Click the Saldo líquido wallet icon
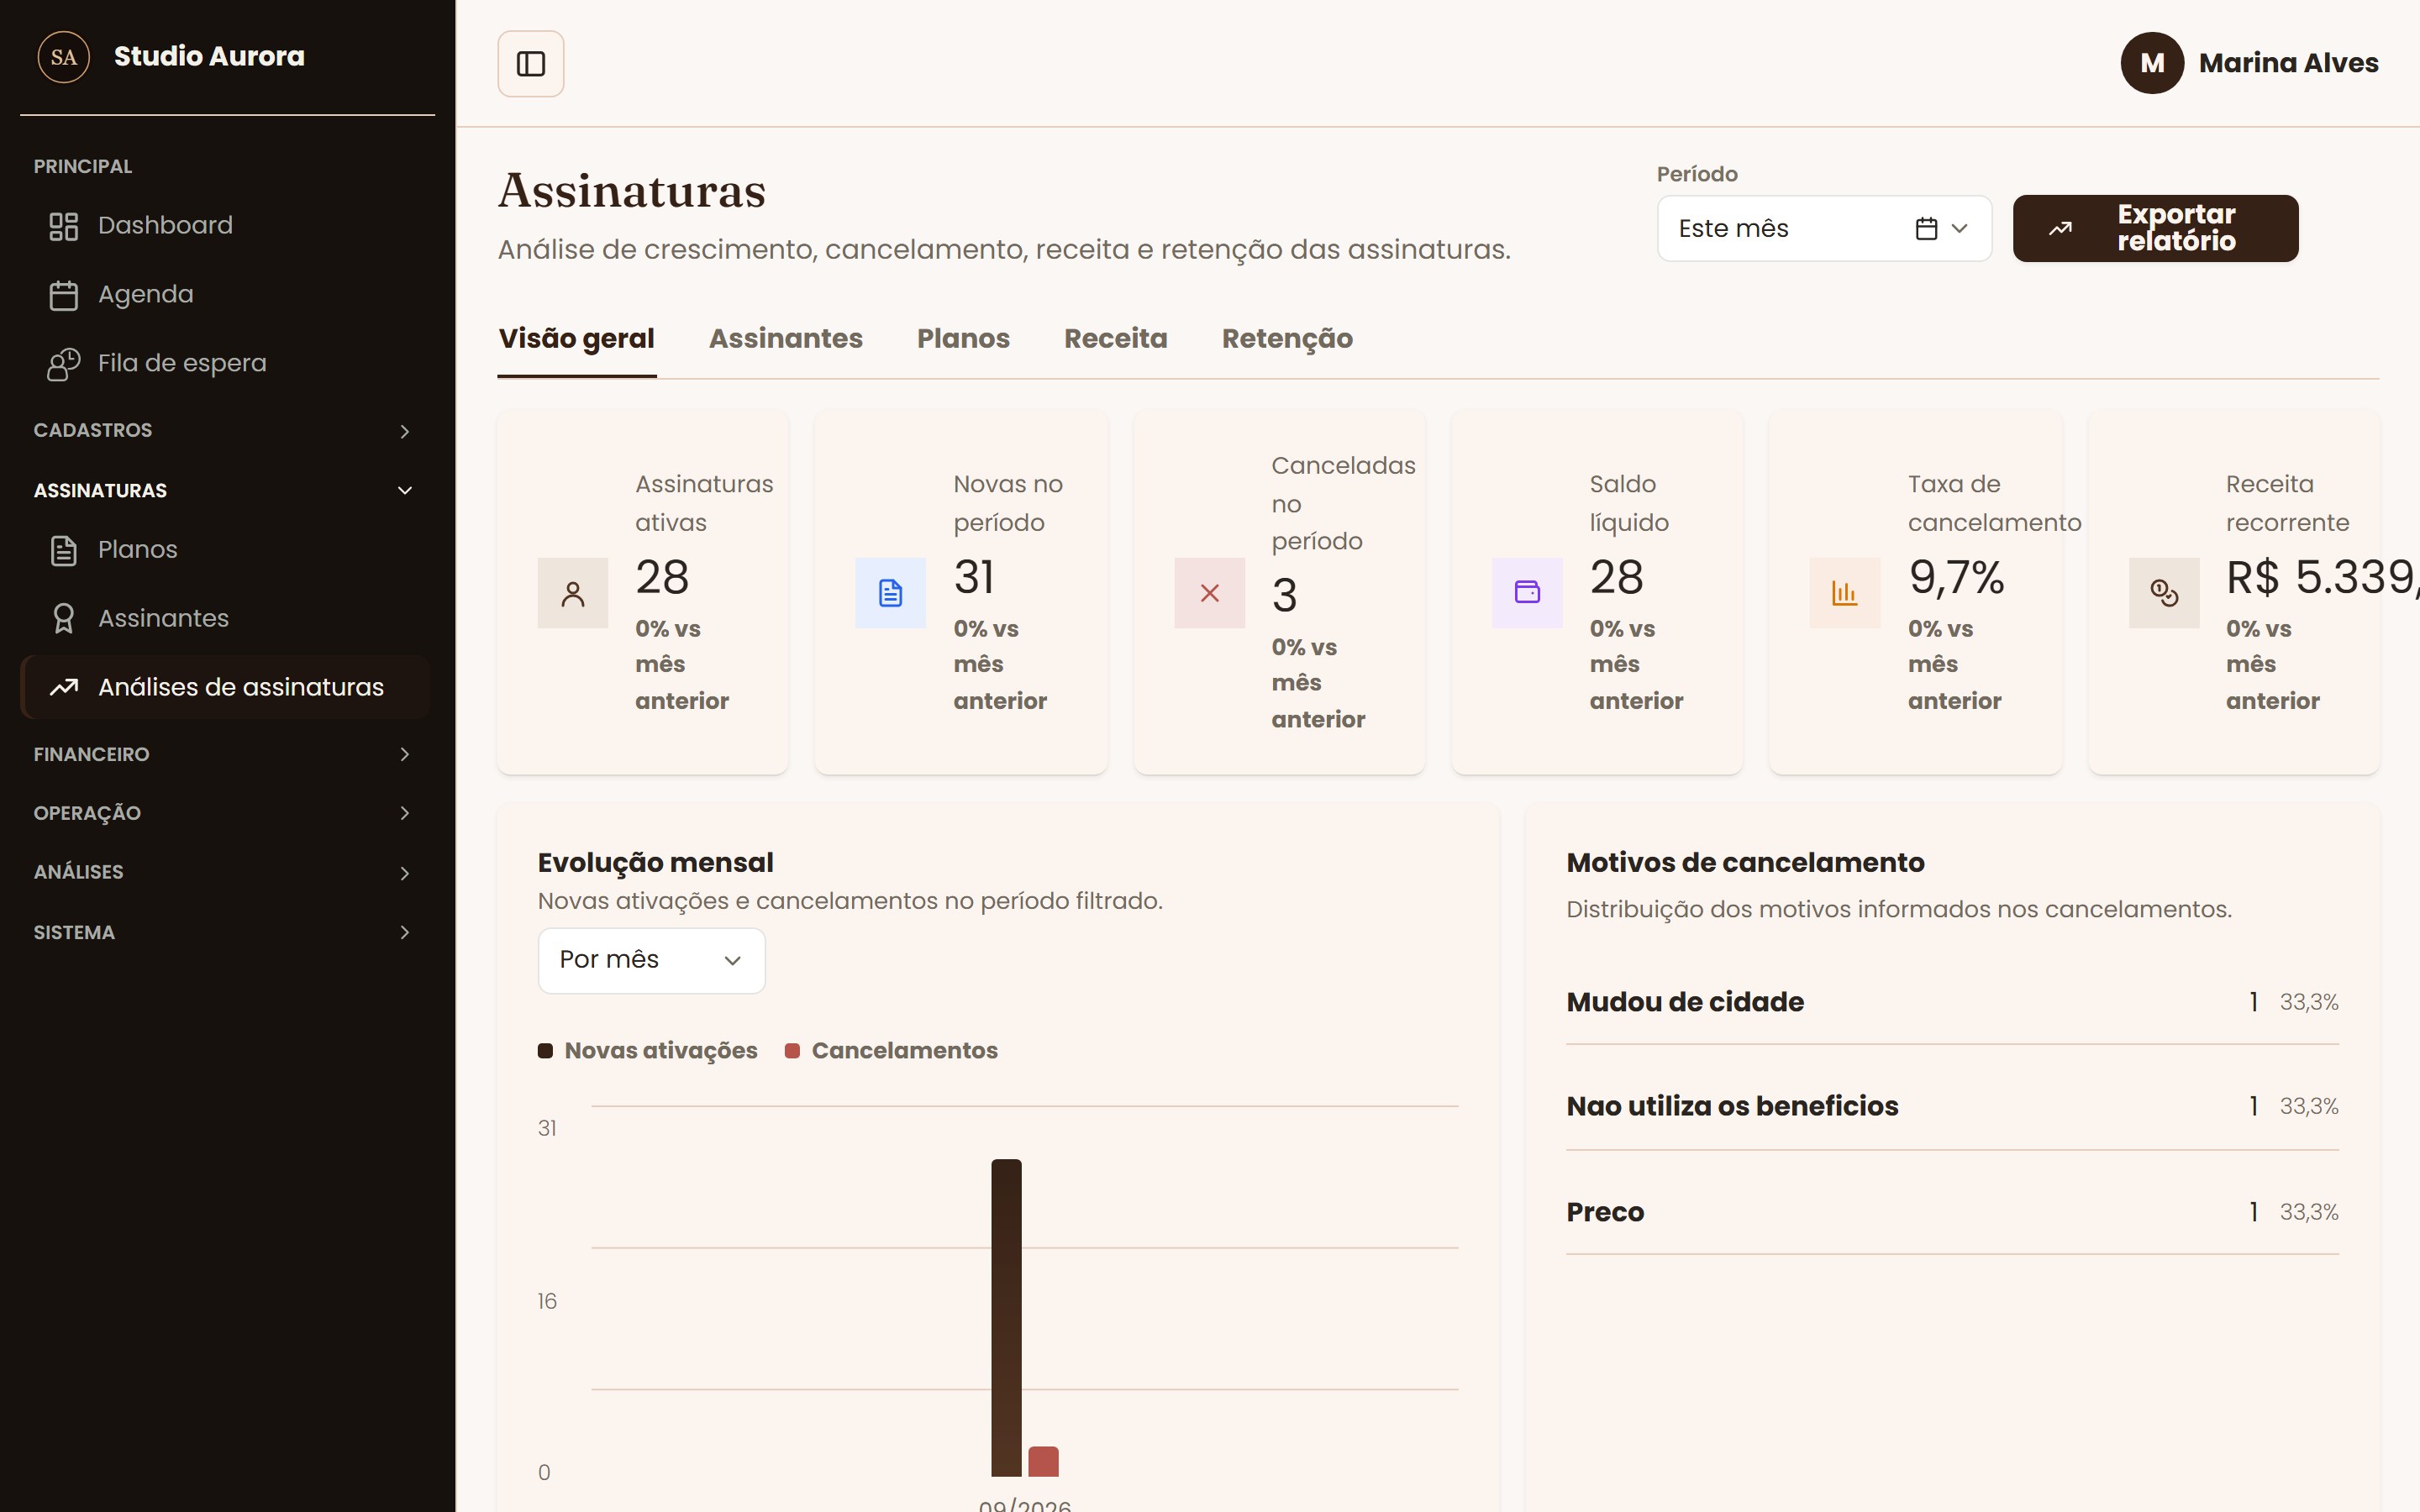Viewport: 2420px width, 1512px height. point(1527,593)
